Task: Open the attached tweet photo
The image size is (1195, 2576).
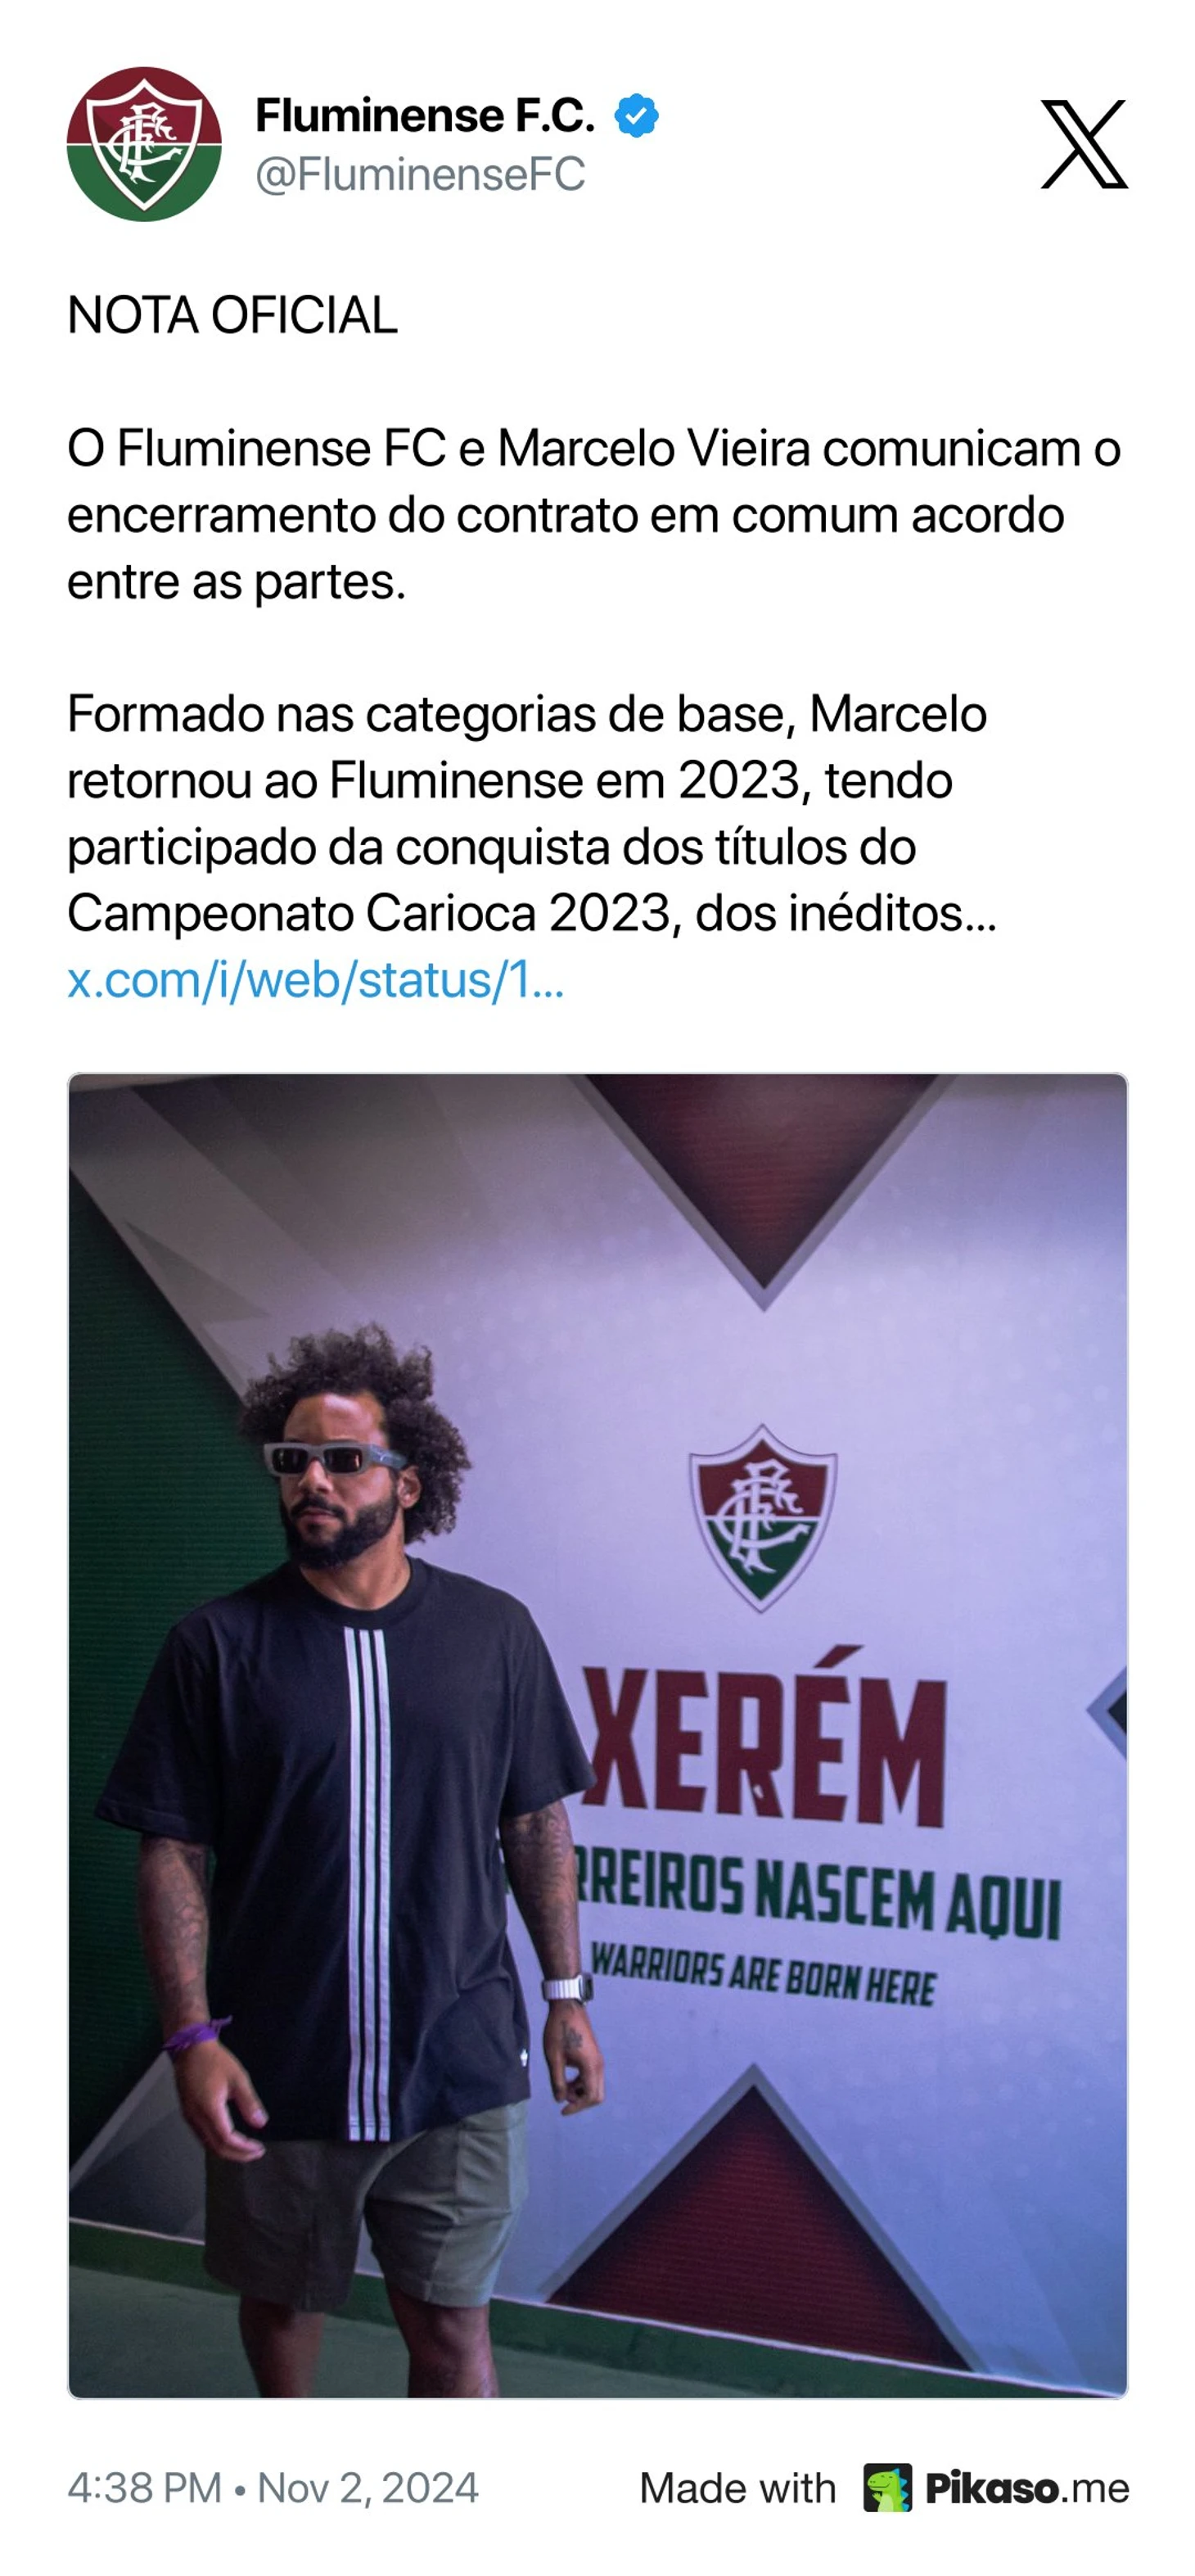Action: [598, 1736]
